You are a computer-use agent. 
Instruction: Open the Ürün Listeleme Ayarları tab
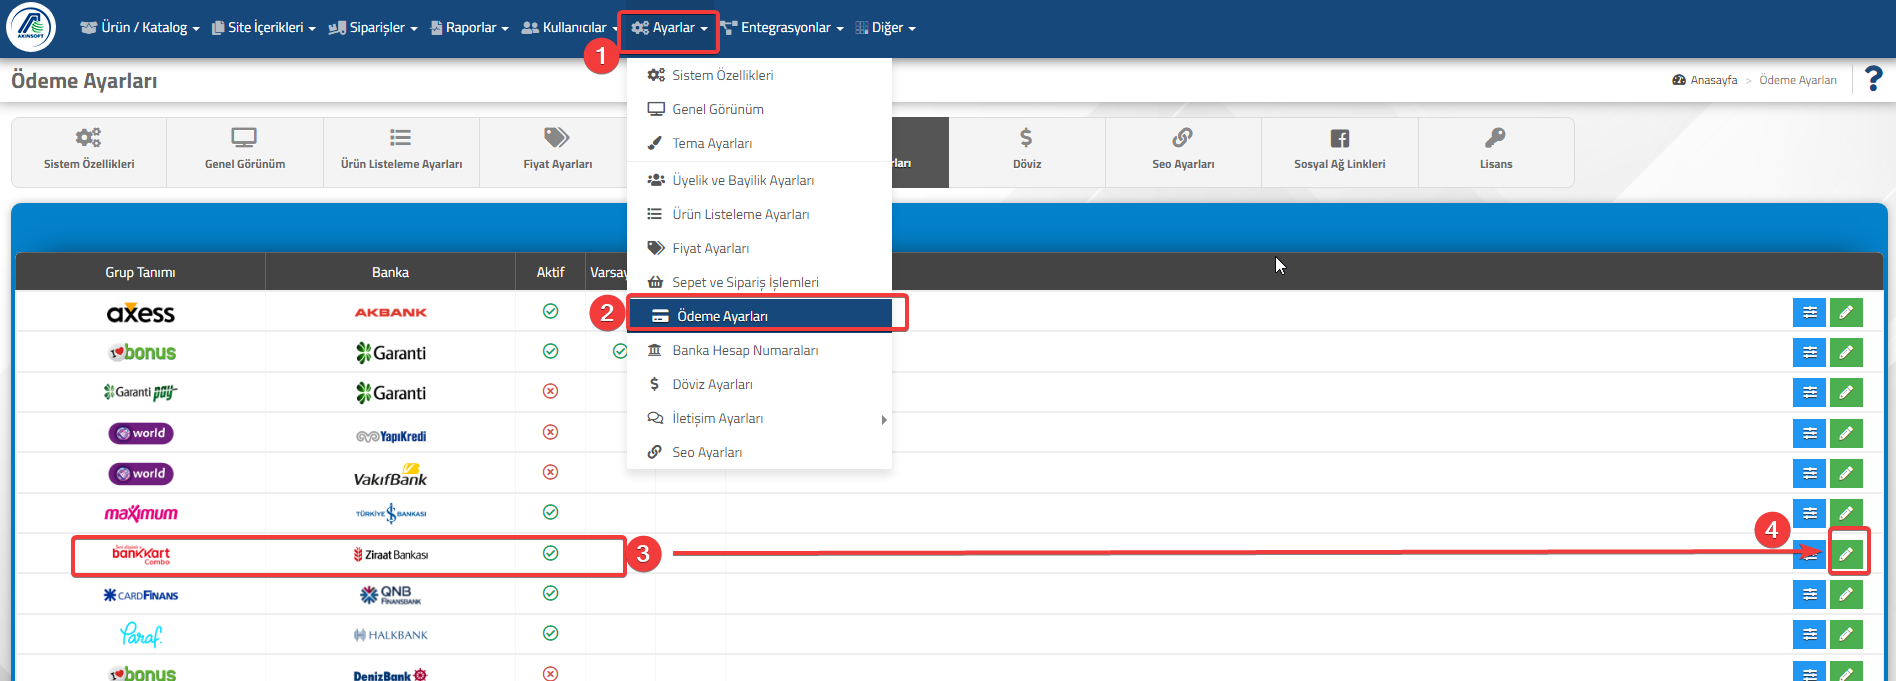pyautogui.click(x=401, y=152)
